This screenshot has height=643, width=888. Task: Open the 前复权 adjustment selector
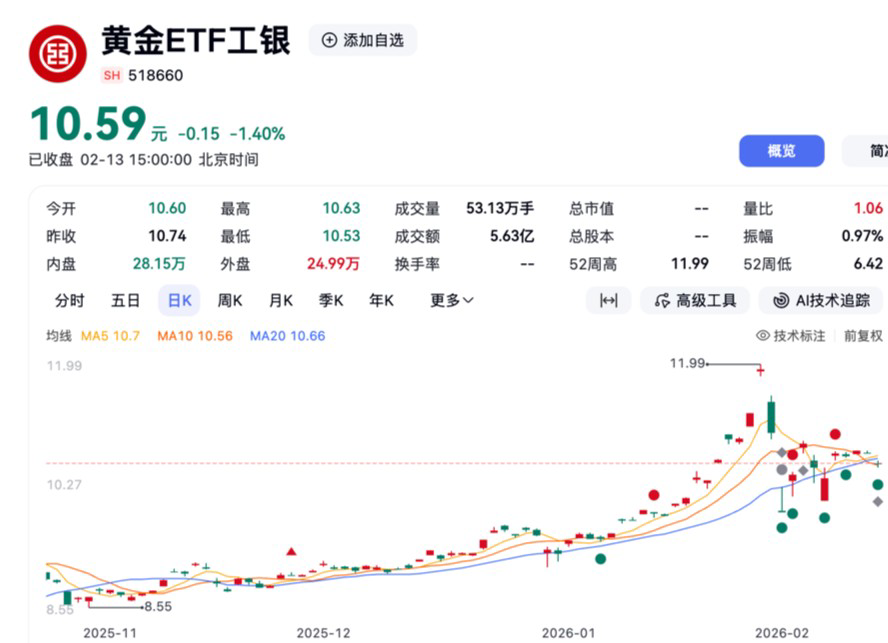pos(863,336)
